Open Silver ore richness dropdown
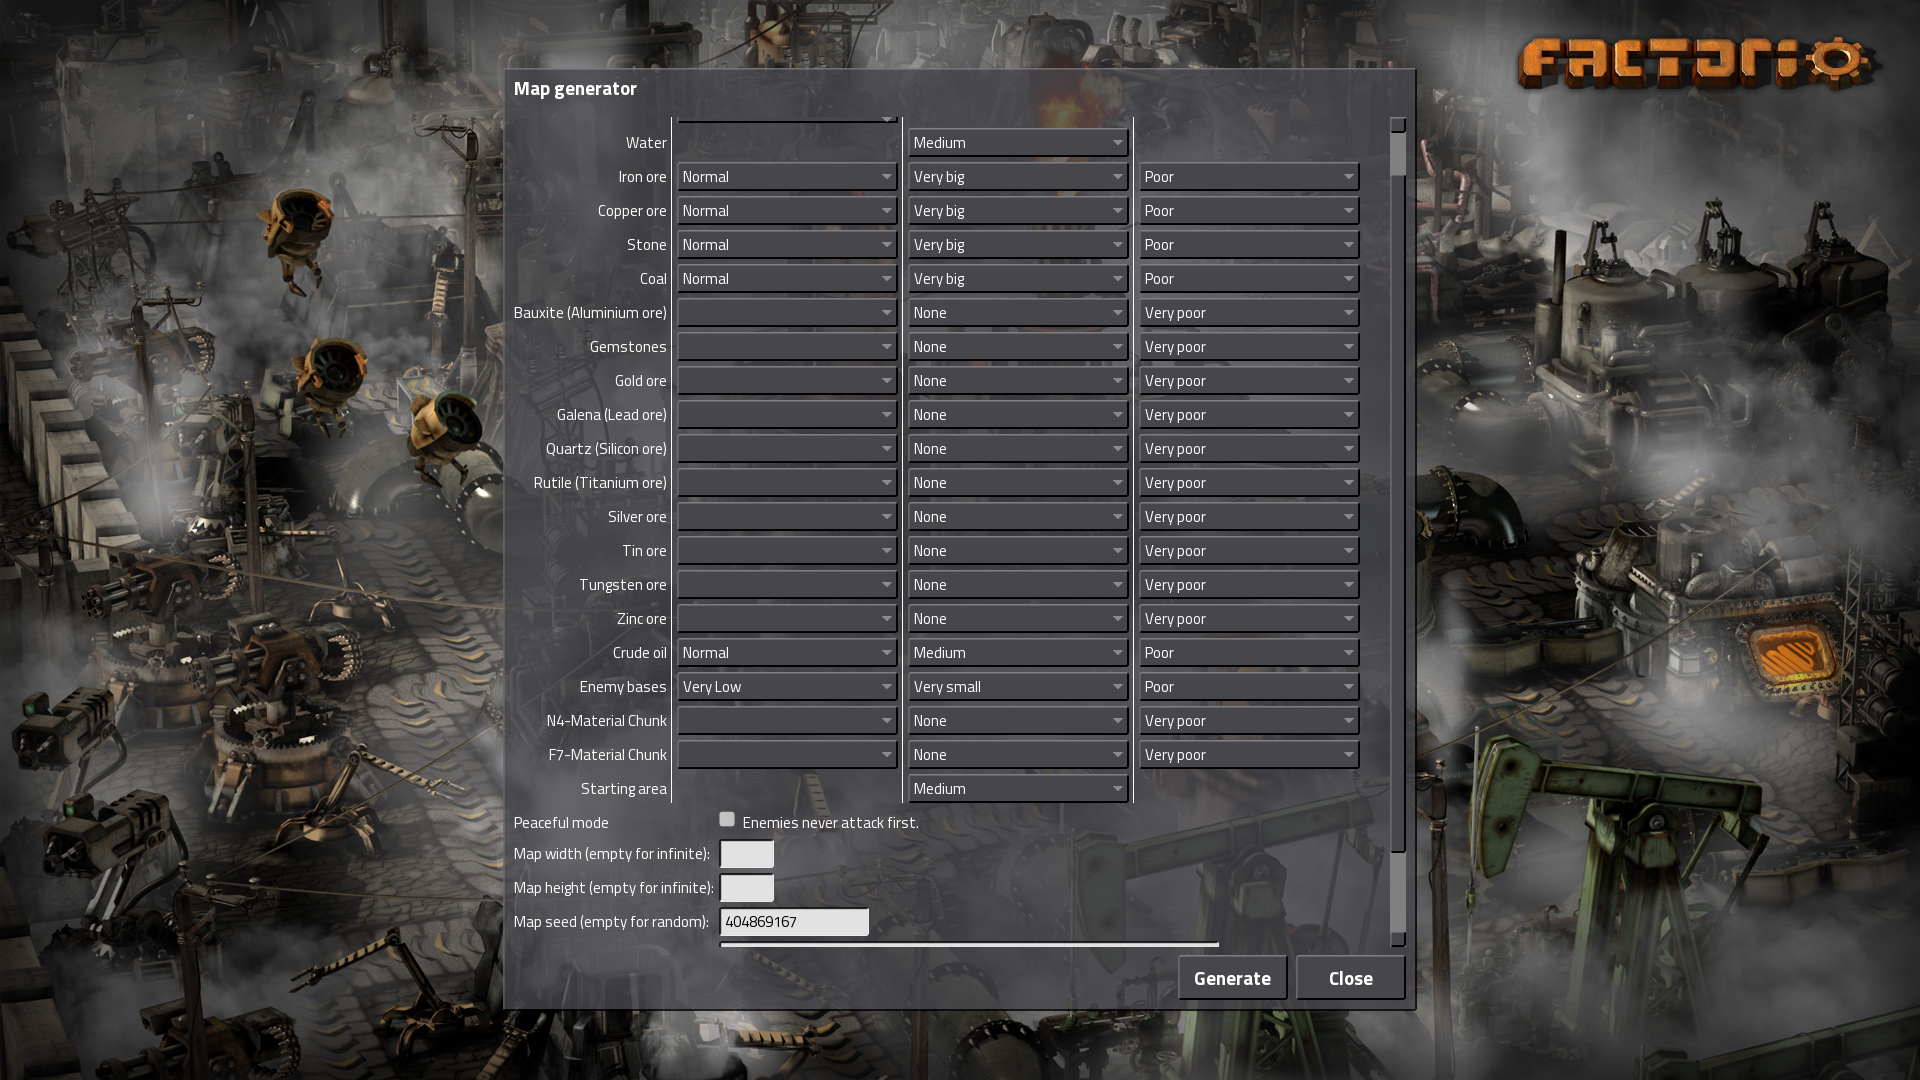1920x1080 pixels. point(1249,517)
